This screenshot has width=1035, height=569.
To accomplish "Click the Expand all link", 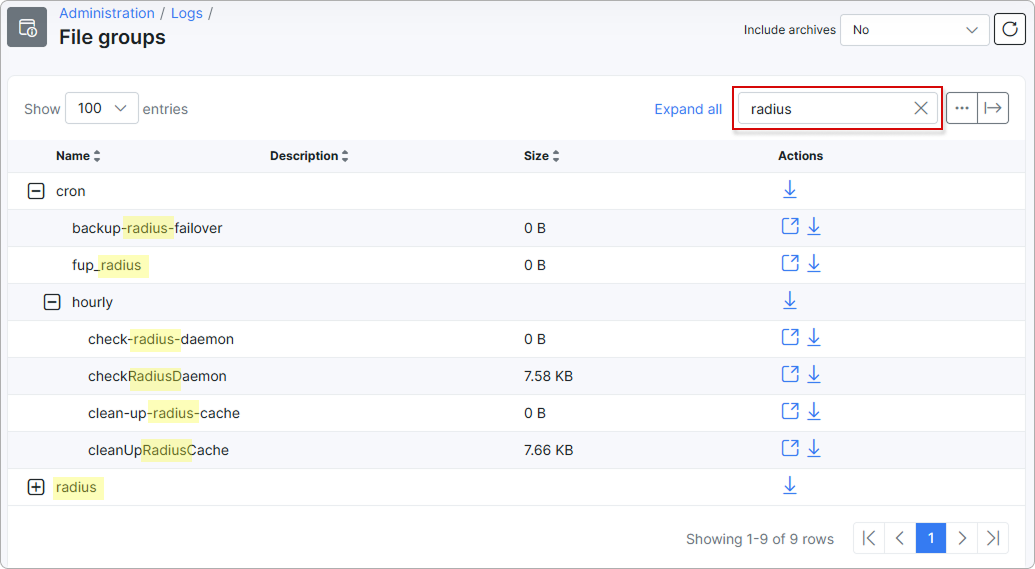I will click(688, 109).
